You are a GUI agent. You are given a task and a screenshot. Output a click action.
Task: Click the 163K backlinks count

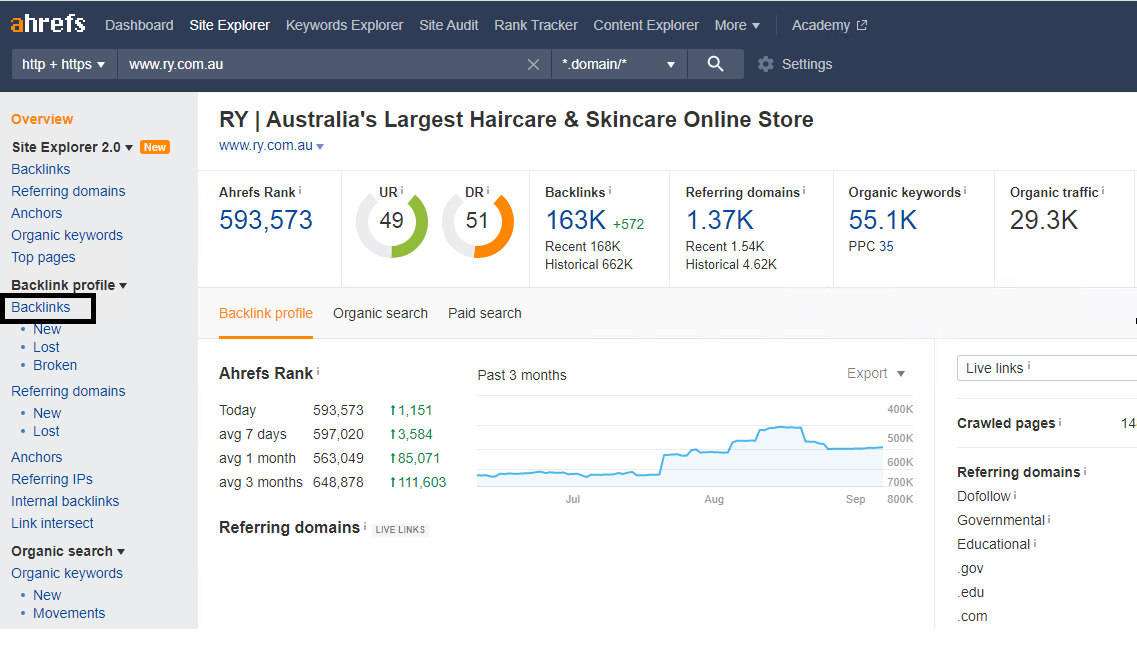point(576,220)
